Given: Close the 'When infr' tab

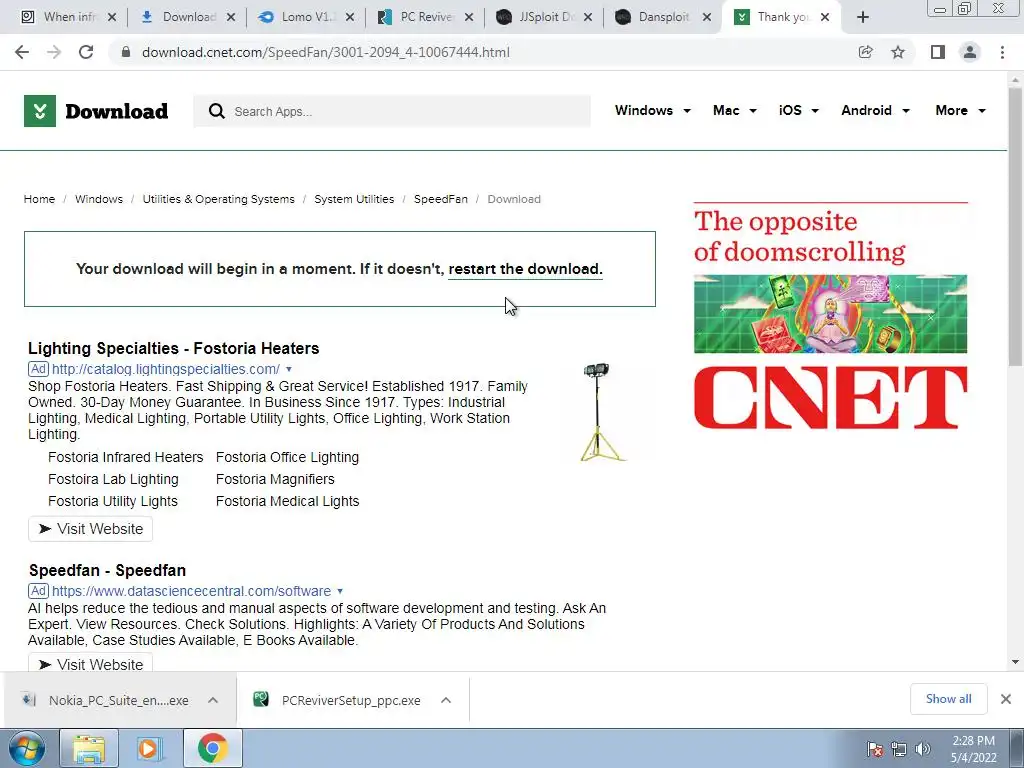Looking at the screenshot, I should 112,18.
